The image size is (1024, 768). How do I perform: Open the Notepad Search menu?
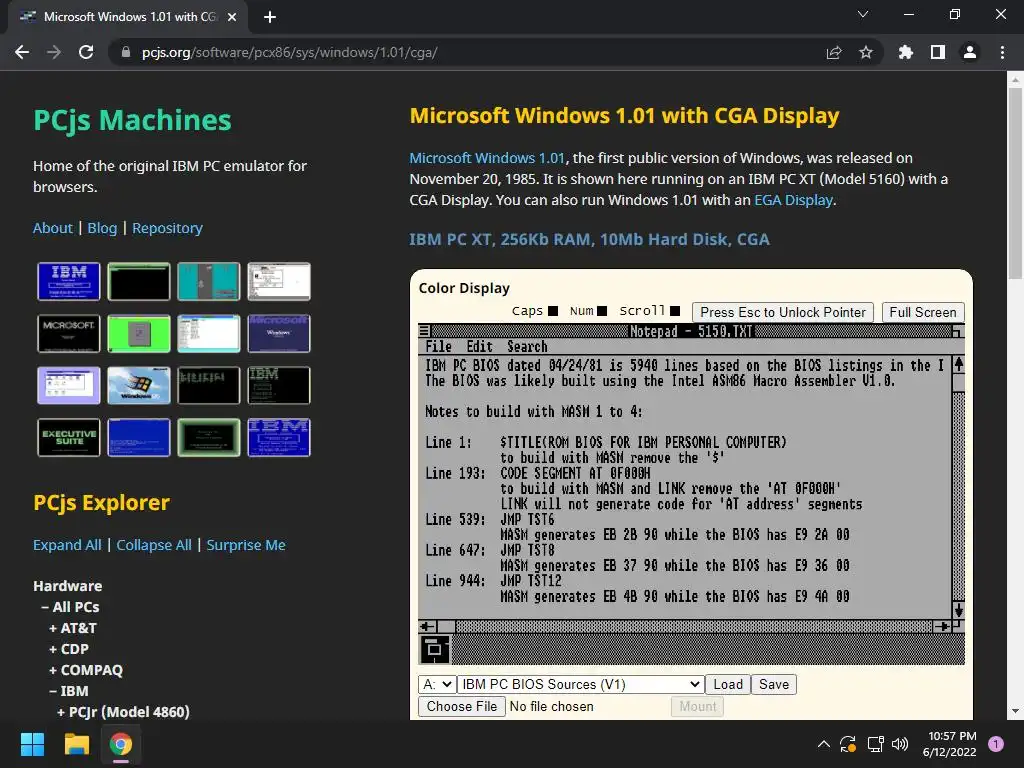pyautogui.click(x=527, y=347)
